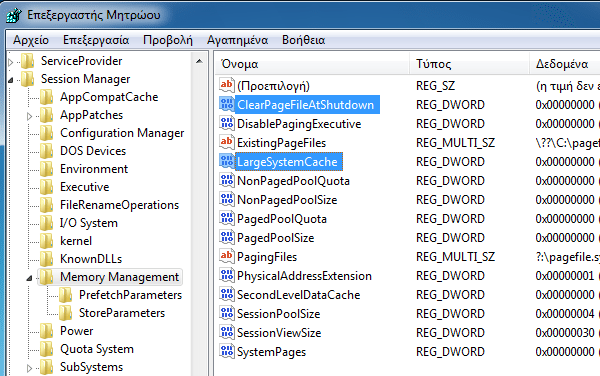Click the DWORD icon of SystemPages

click(227, 351)
